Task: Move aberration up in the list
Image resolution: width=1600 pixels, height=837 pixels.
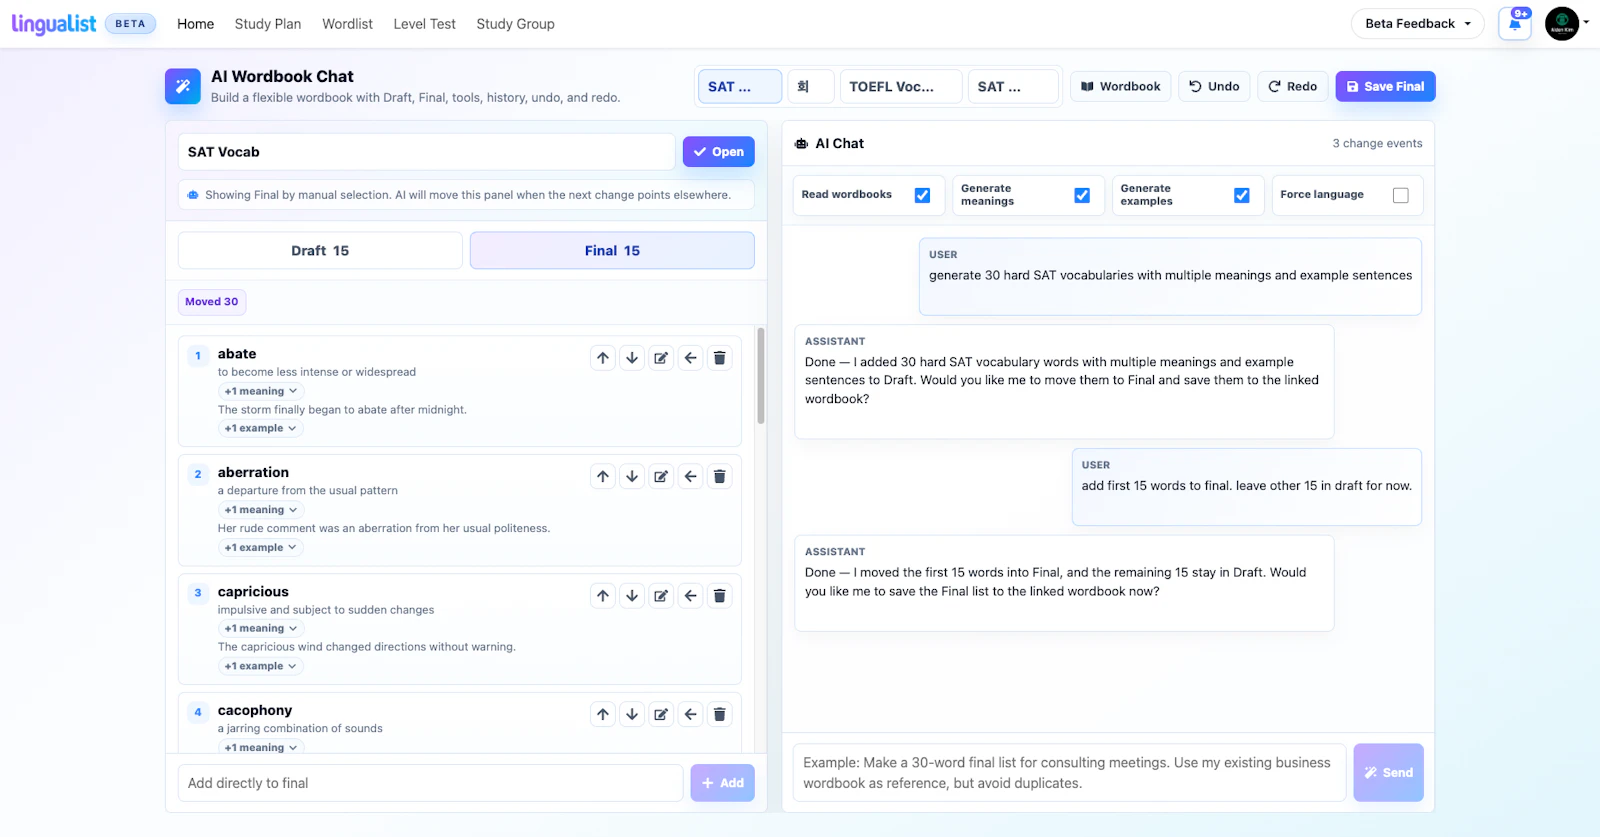Action: click(603, 477)
